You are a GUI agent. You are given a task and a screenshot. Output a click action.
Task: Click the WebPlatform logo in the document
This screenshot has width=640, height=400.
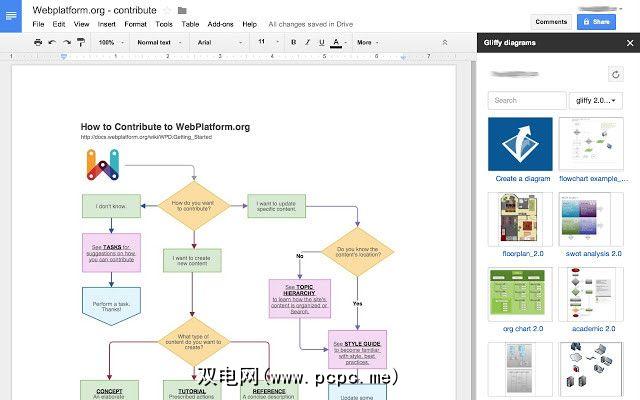pyautogui.click(x=103, y=165)
